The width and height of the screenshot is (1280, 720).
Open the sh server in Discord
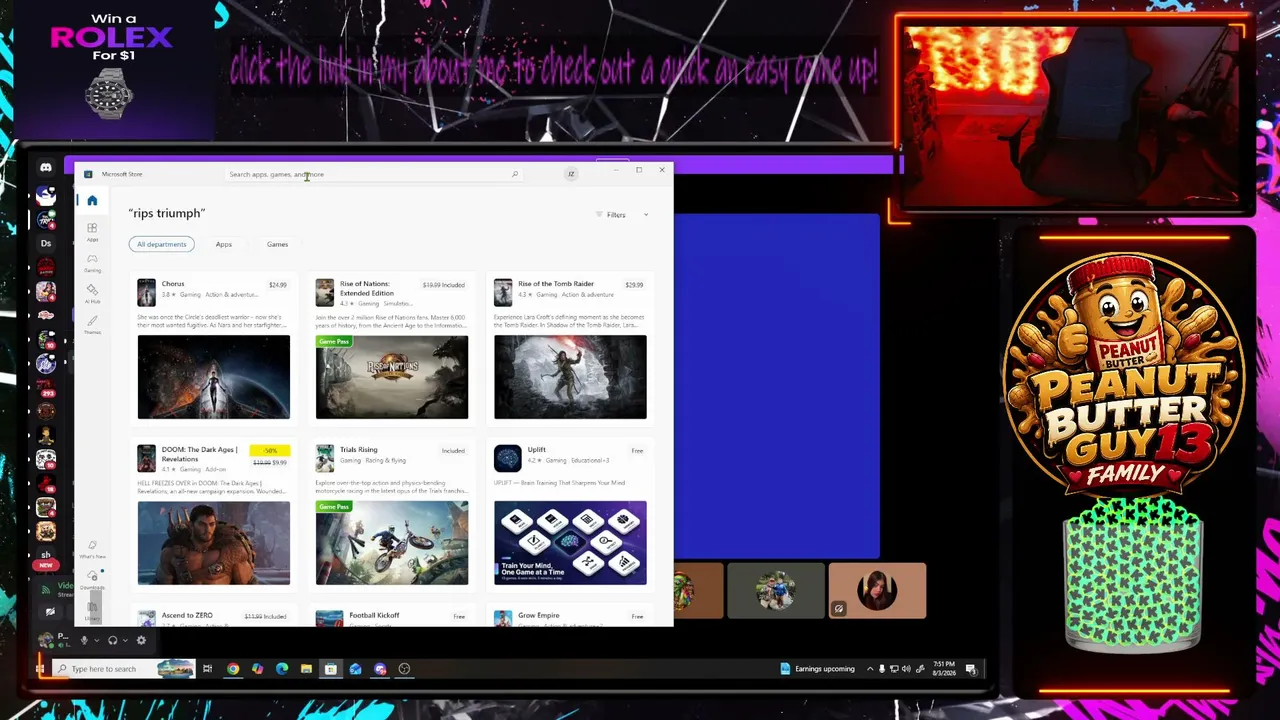[x=46, y=555]
